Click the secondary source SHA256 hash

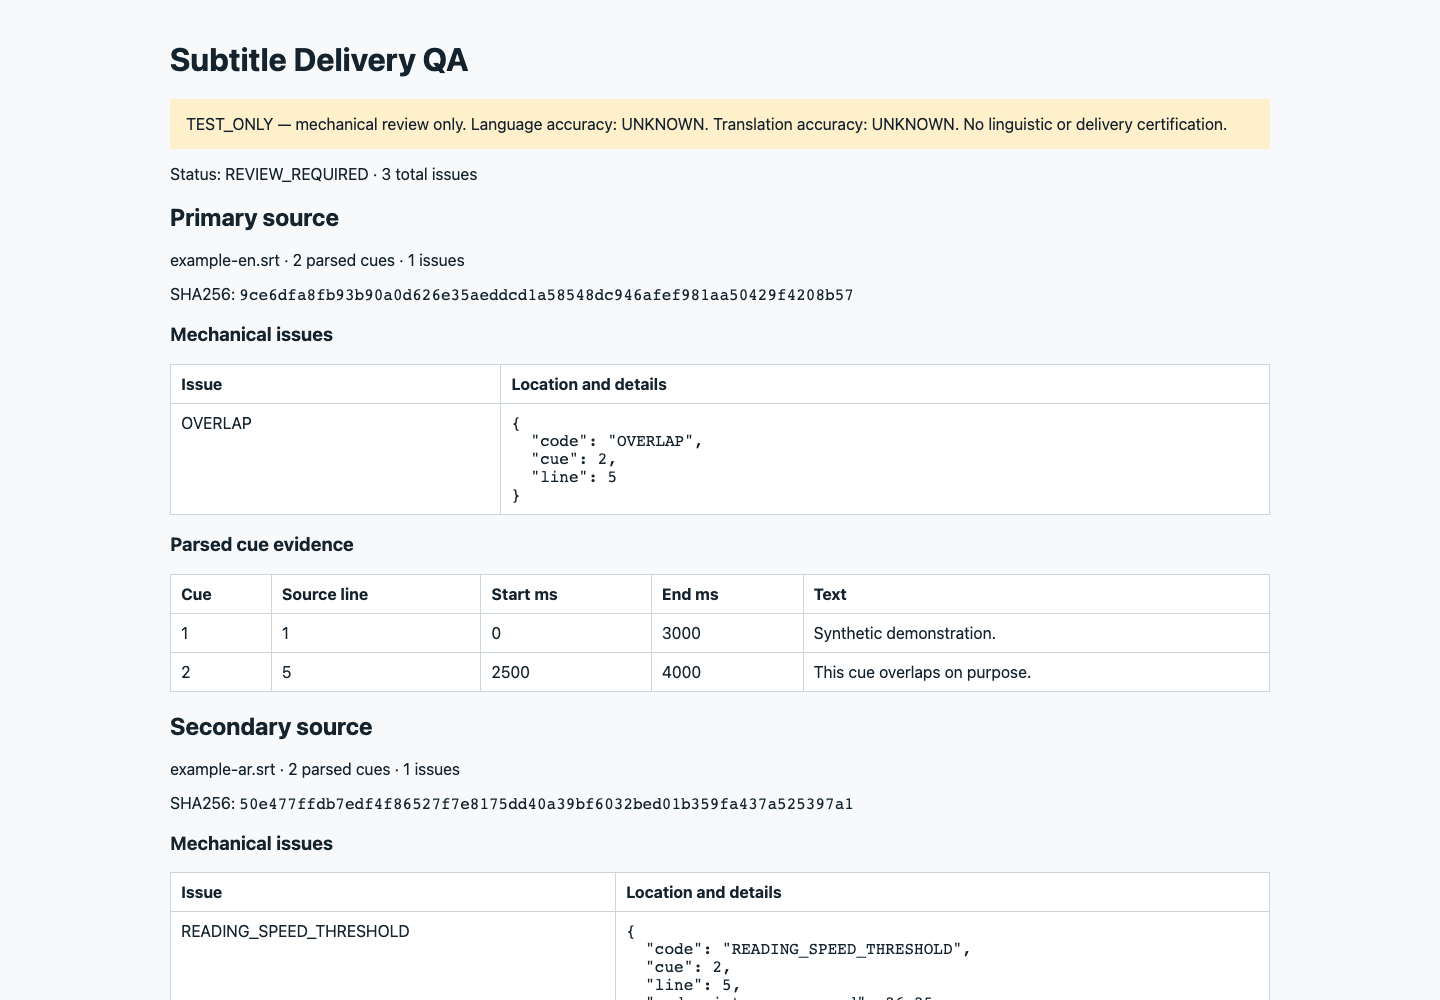click(546, 804)
